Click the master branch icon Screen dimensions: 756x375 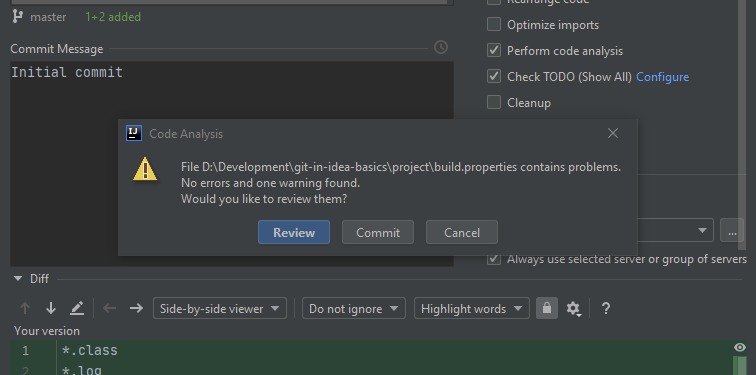17,17
